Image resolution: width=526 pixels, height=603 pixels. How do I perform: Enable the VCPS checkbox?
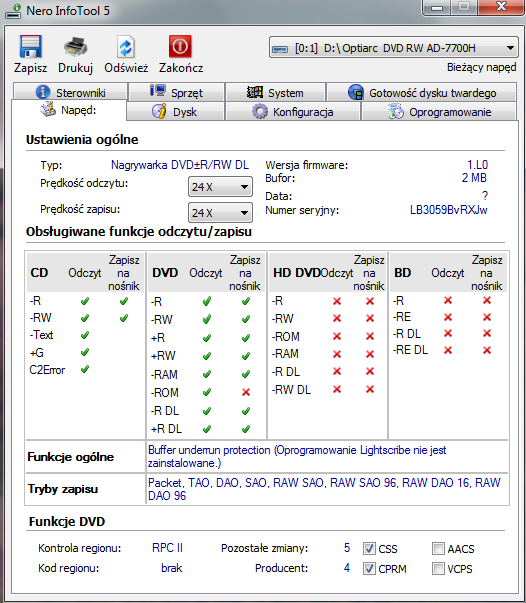tap(438, 568)
